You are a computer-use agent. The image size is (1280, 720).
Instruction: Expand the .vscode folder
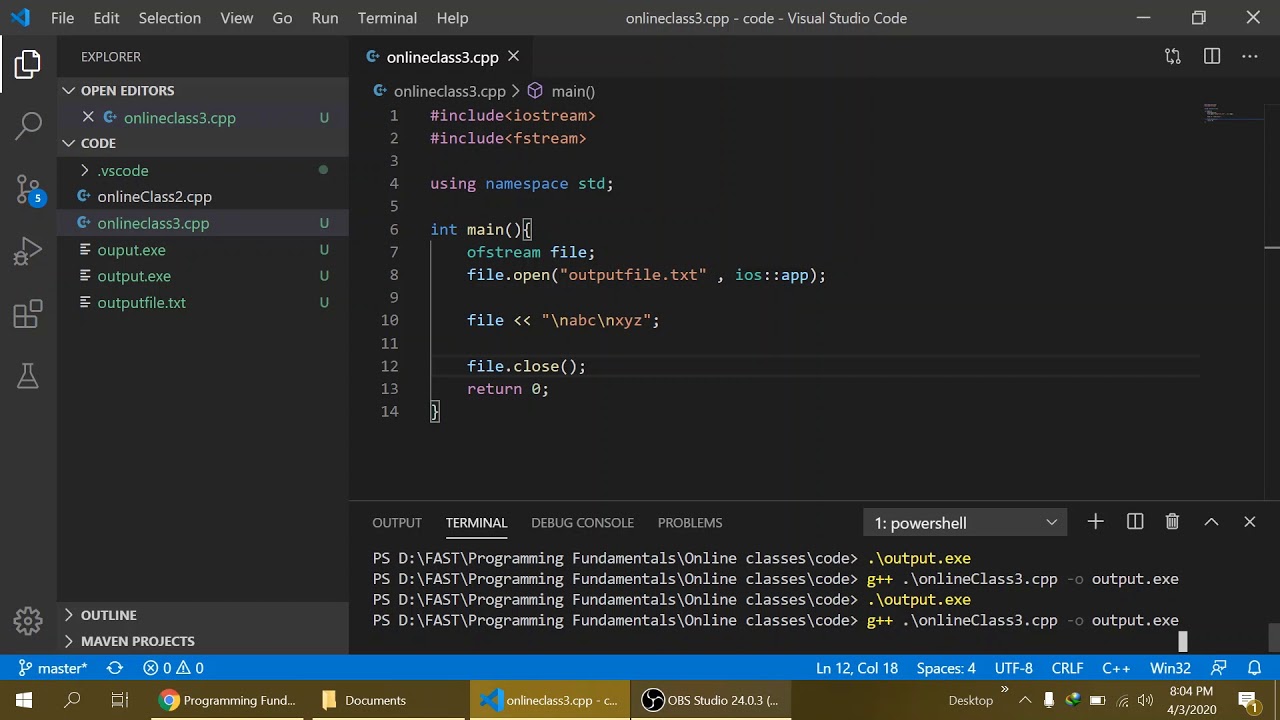pos(122,171)
